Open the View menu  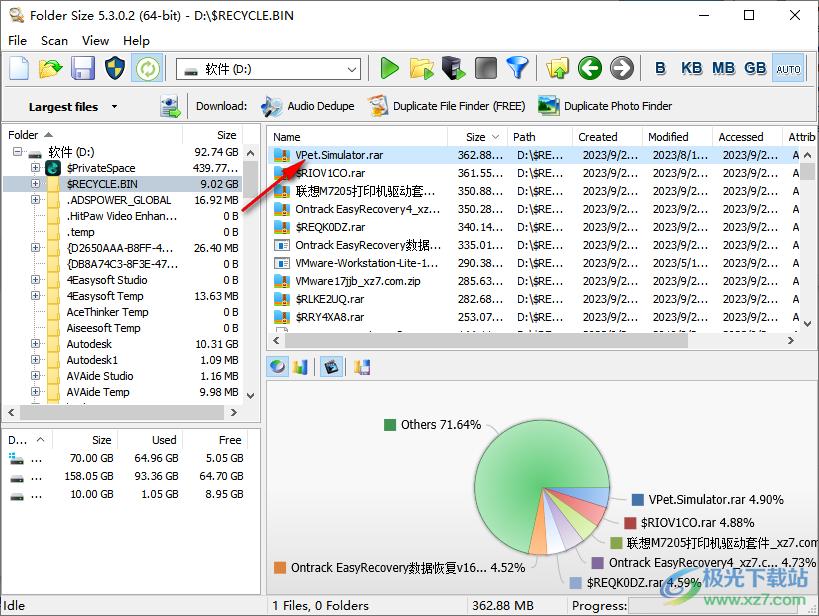(x=95, y=41)
